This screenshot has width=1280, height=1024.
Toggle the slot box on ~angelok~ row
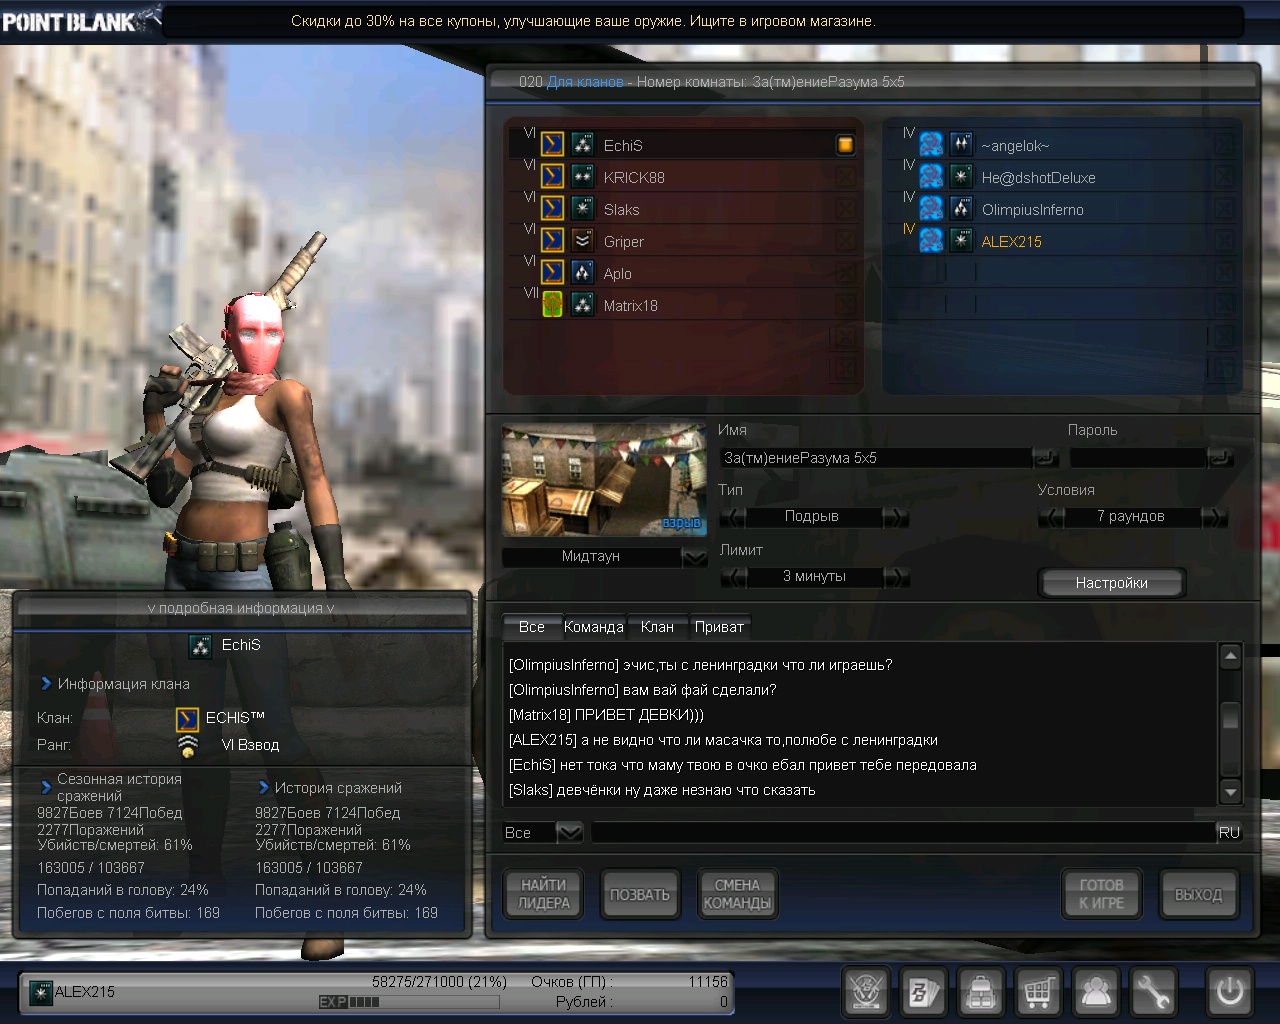(1223, 145)
